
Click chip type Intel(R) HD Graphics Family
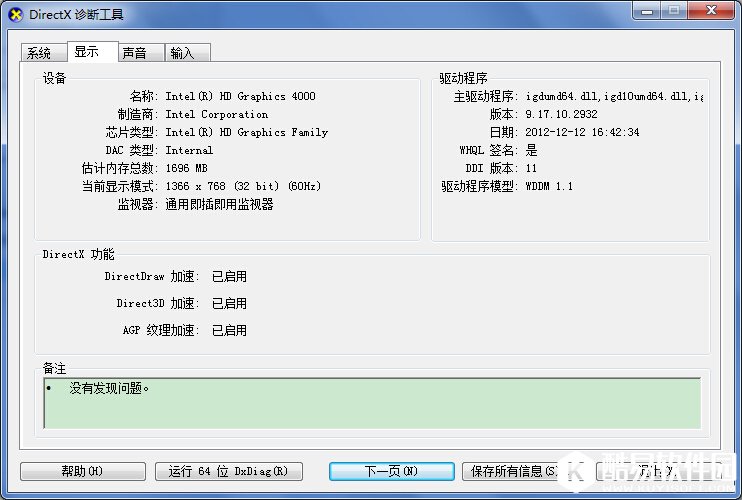(247, 132)
